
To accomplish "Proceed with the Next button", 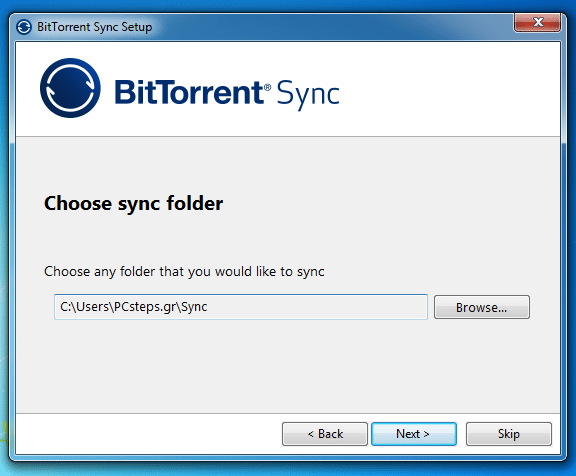I will (x=414, y=434).
